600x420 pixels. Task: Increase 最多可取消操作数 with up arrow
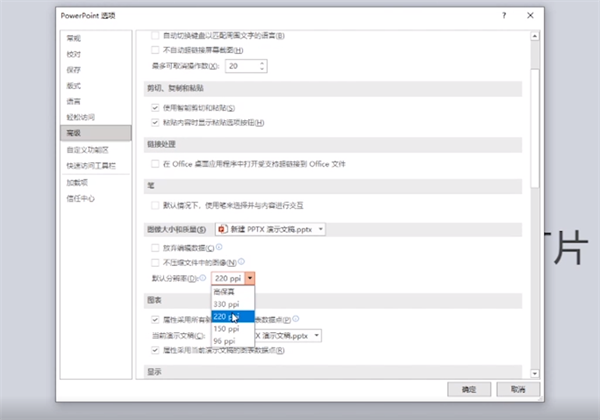pyautogui.click(x=262, y=63)
